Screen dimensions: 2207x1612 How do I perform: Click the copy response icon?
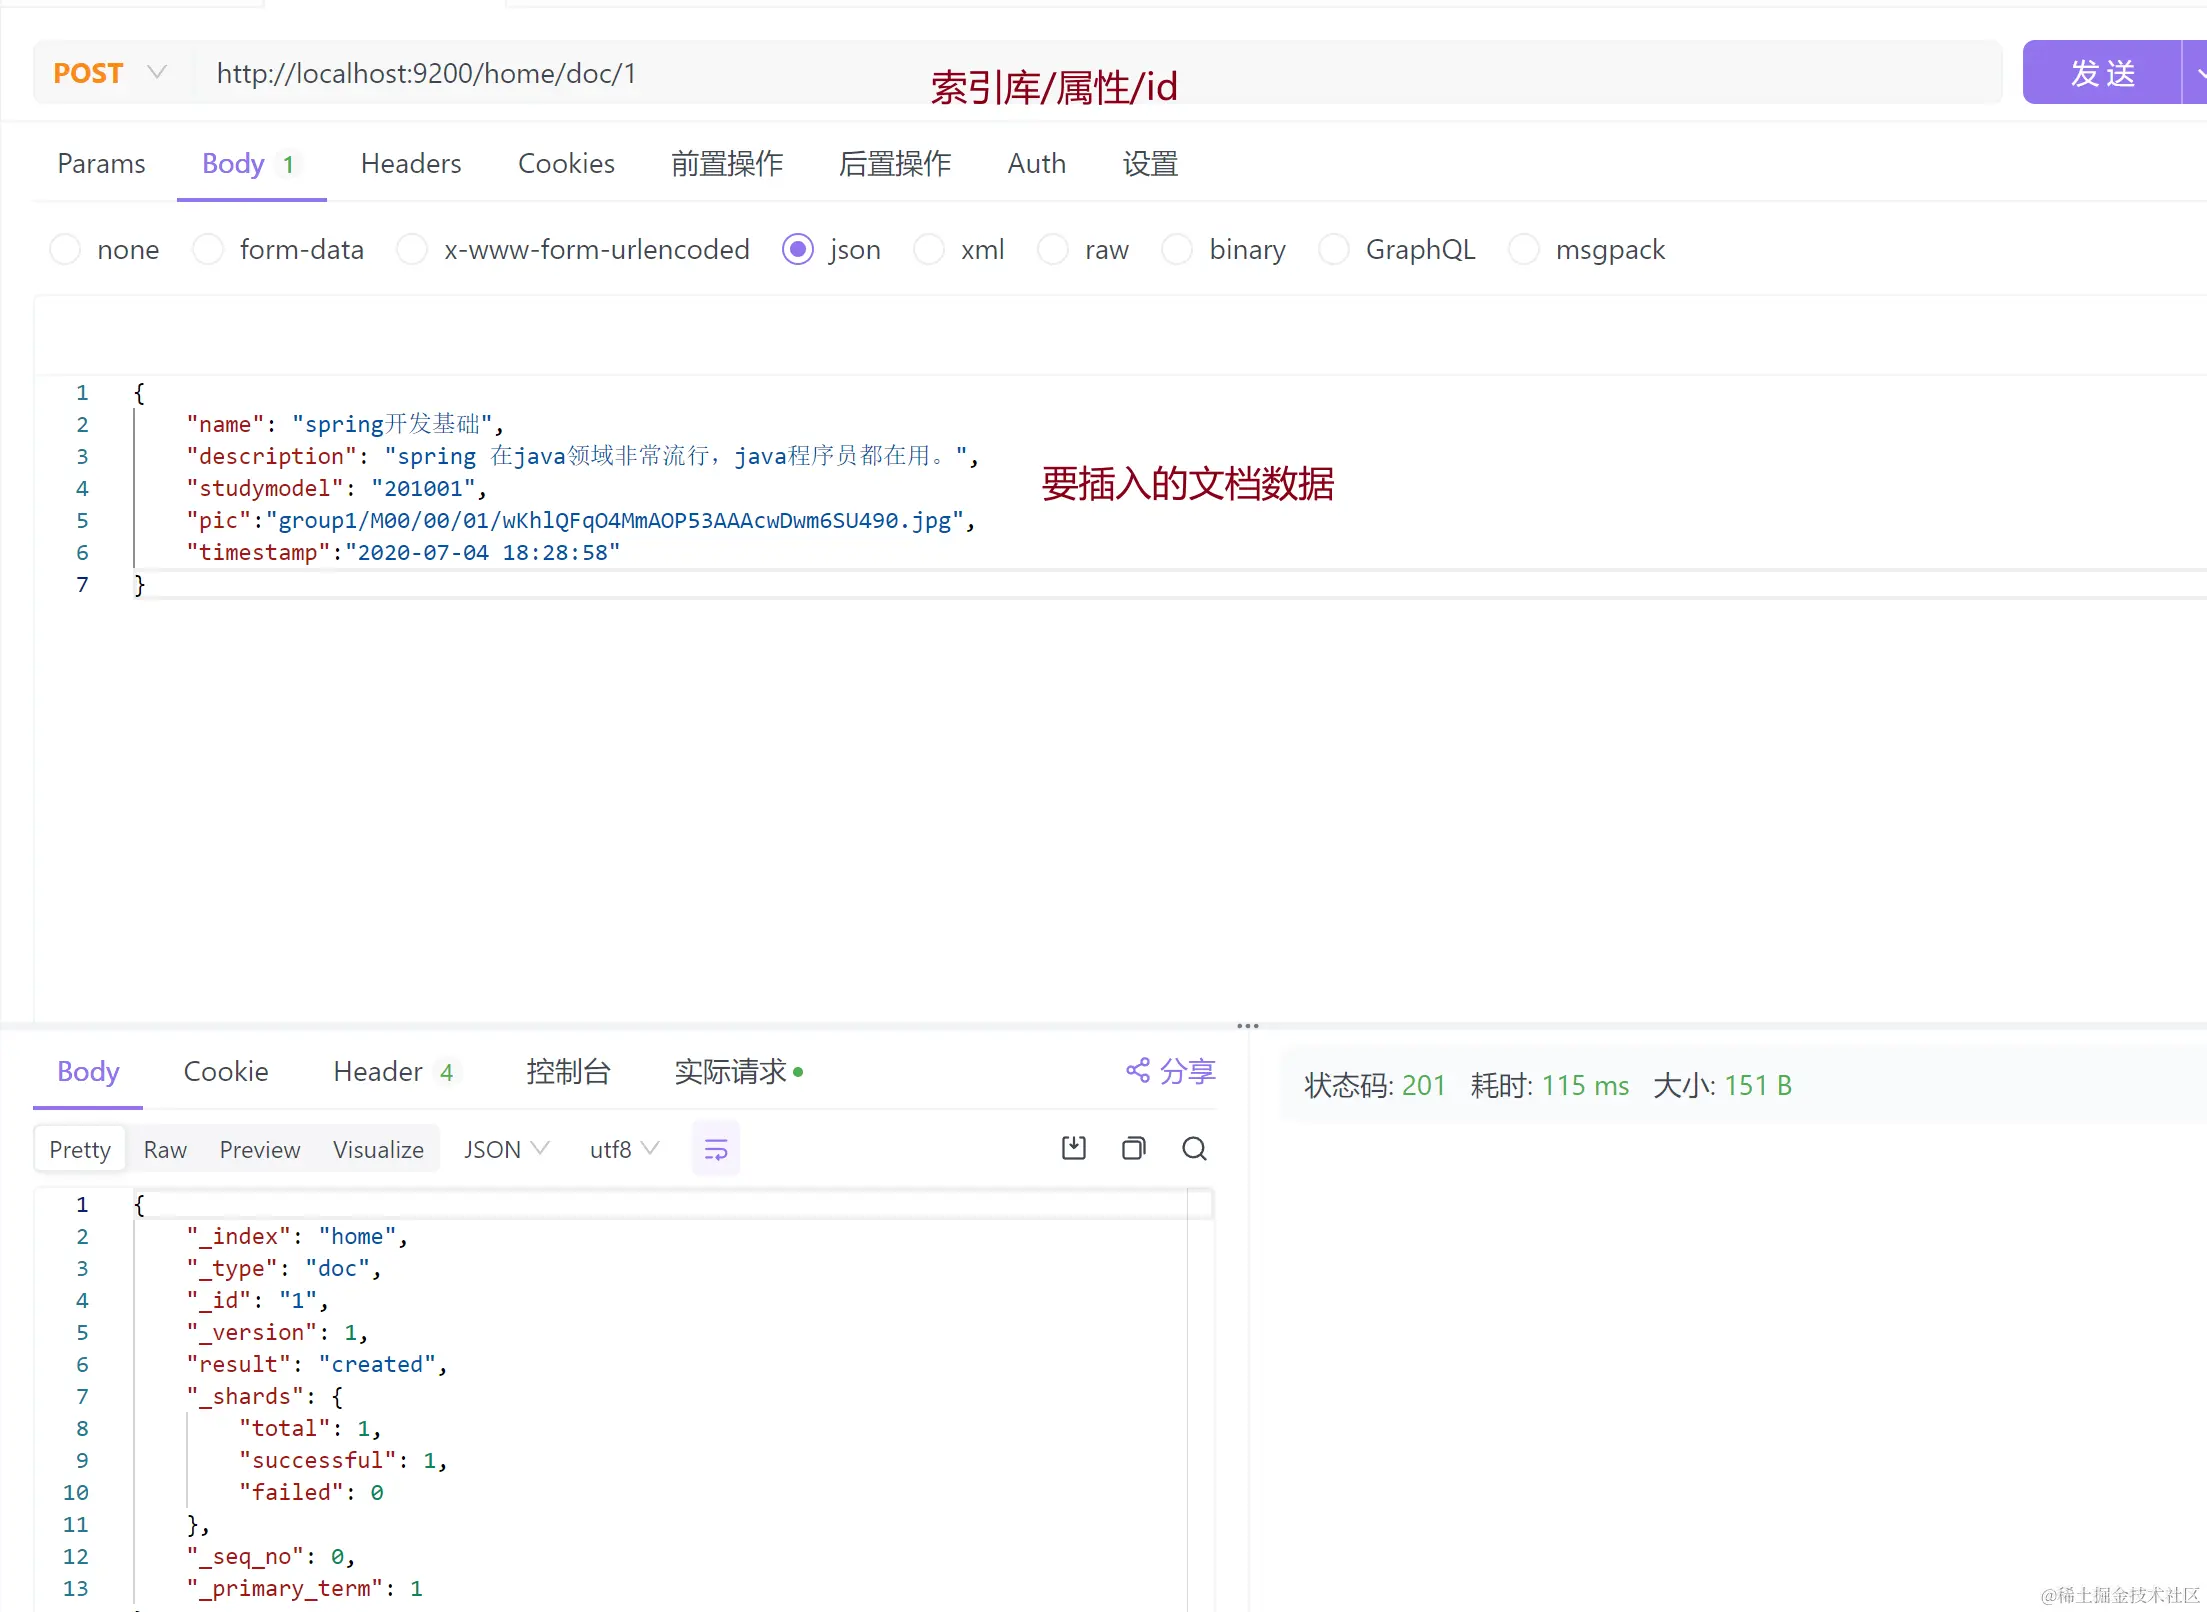[1133, 1148]
